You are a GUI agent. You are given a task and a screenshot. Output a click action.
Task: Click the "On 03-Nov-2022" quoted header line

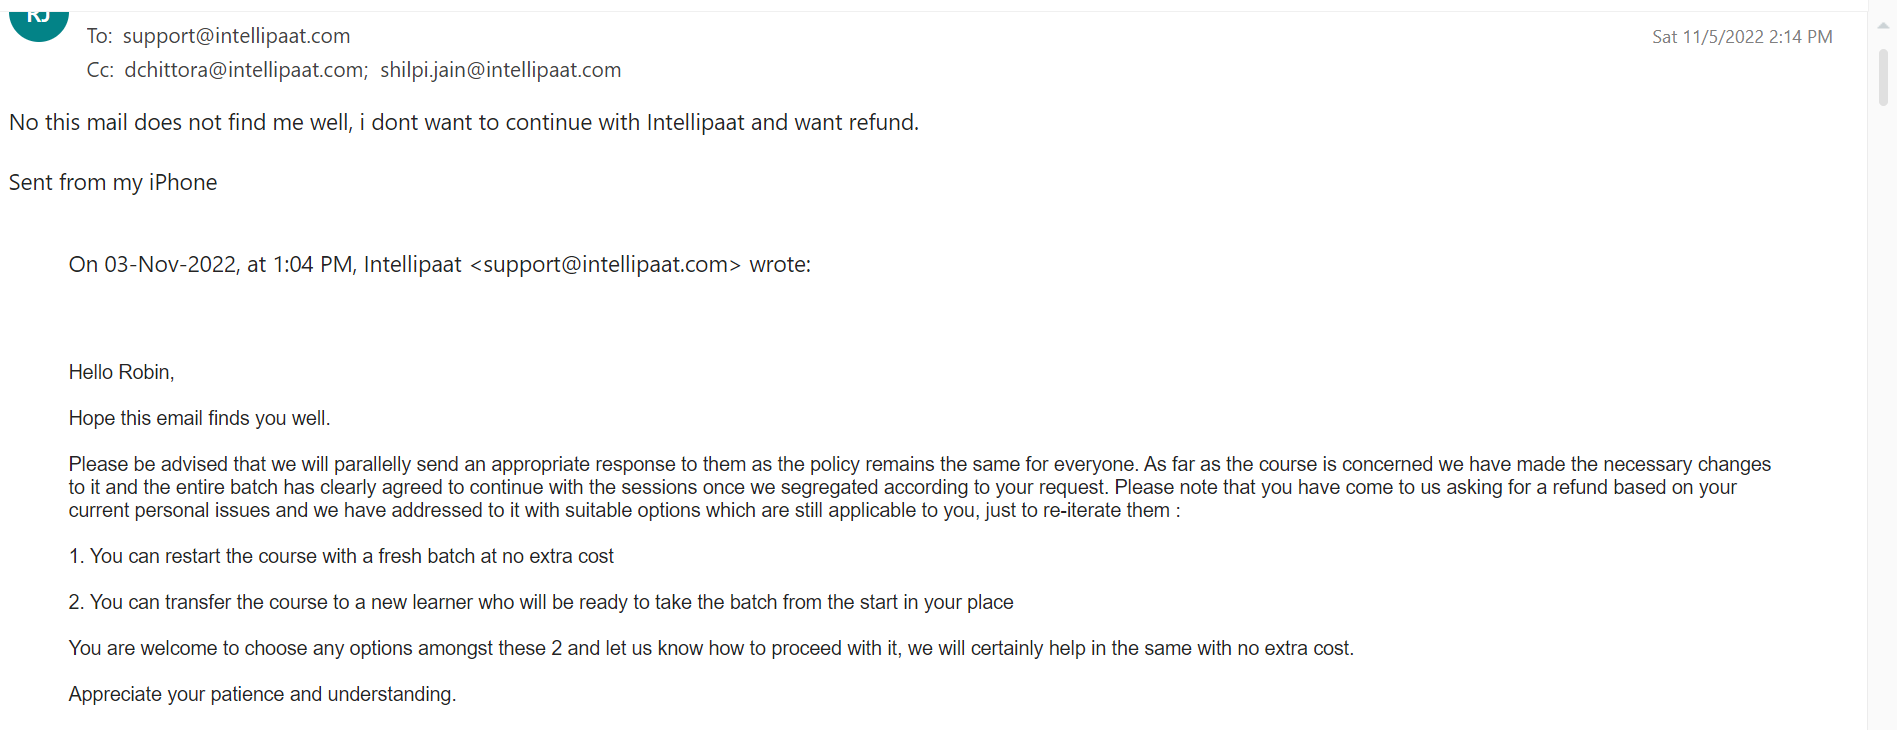pos(440,265)
